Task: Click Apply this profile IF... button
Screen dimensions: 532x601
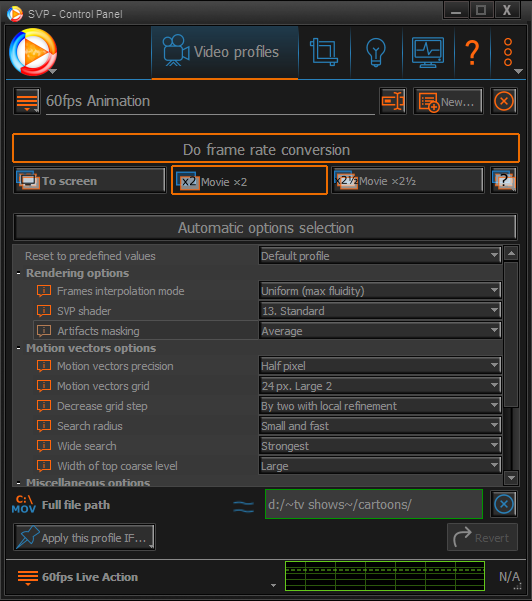Action: click(85, 537)
